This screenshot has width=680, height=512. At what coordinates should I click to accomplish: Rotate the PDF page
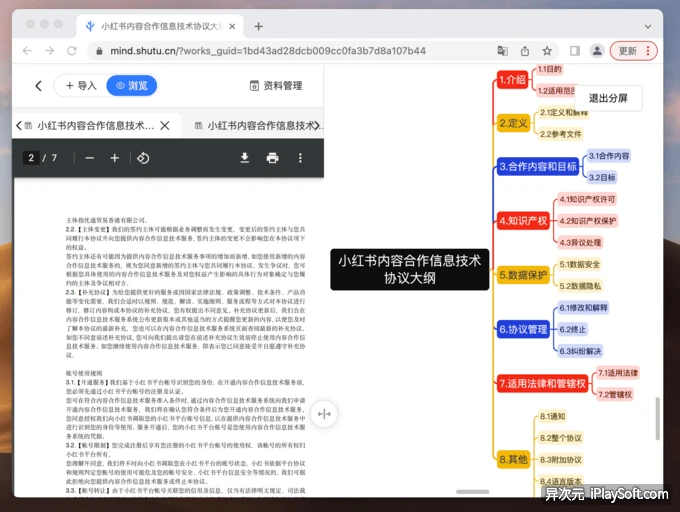pyautogui.click(x=143, y=158)
